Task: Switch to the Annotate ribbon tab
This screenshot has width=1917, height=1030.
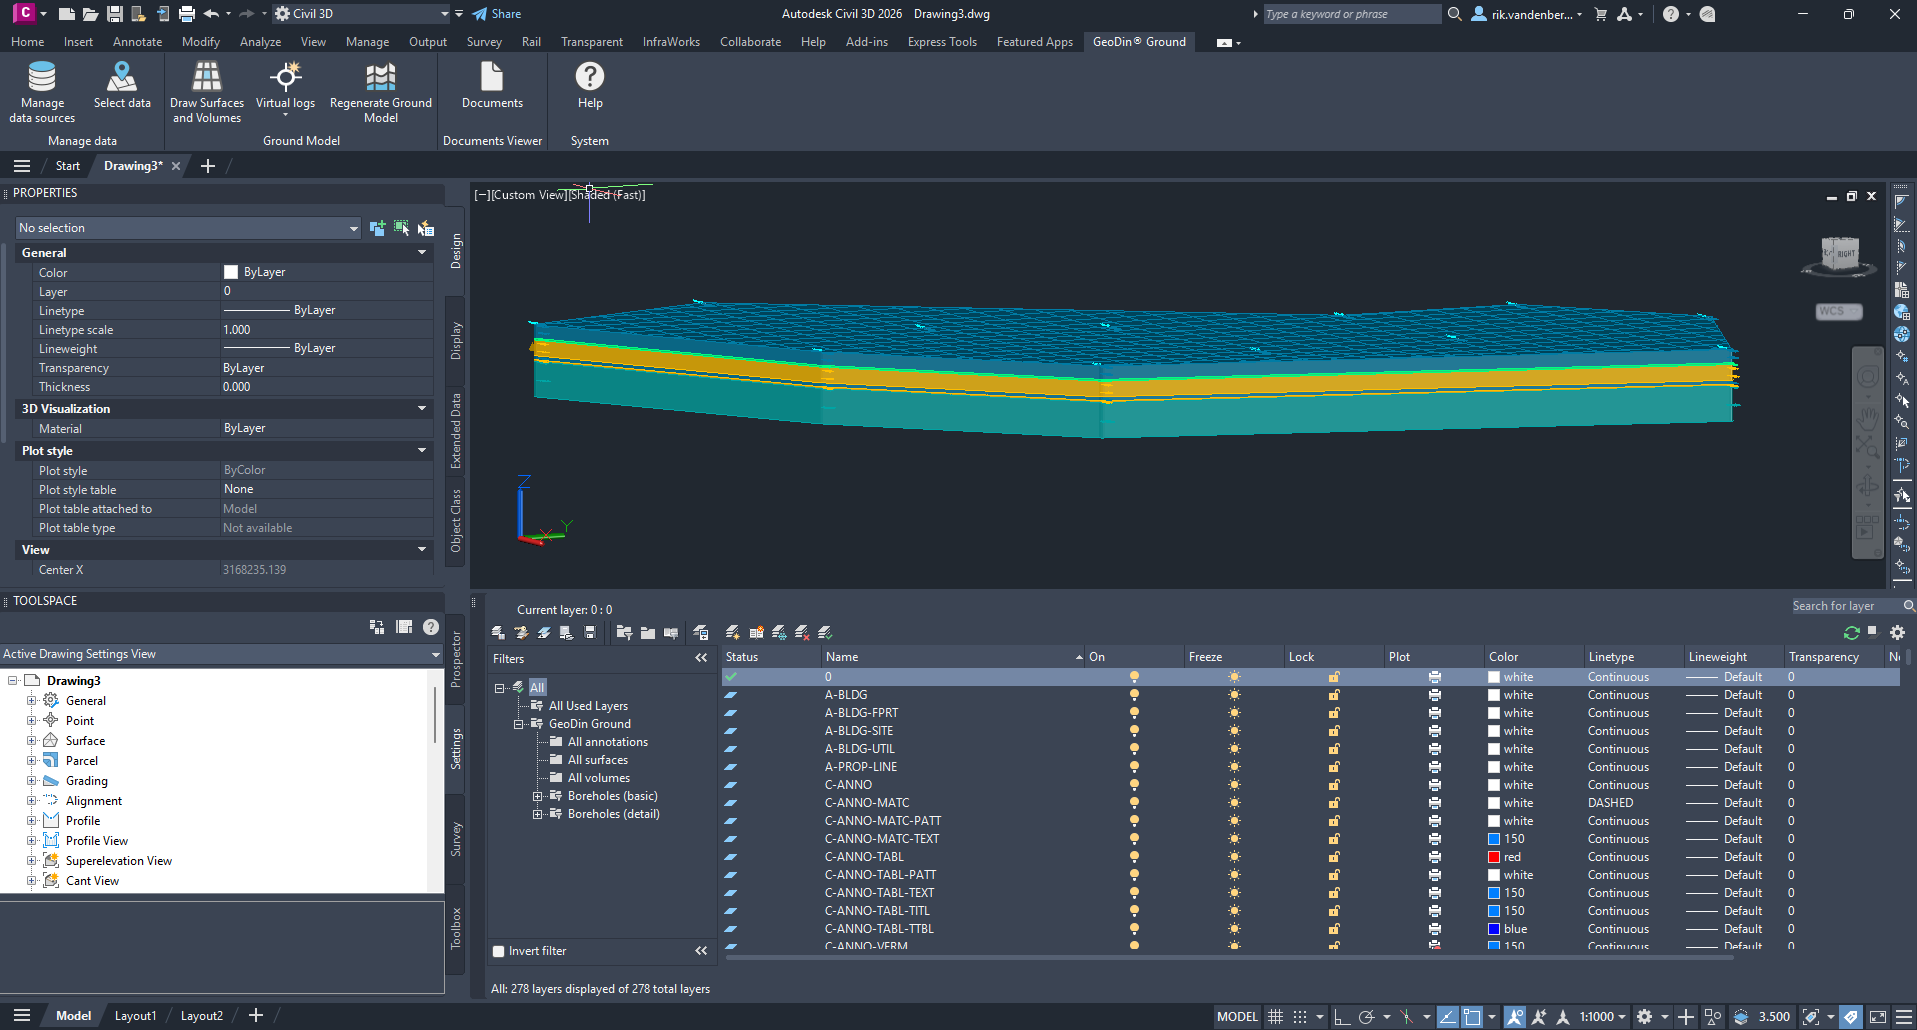Action: coord(137,42)
